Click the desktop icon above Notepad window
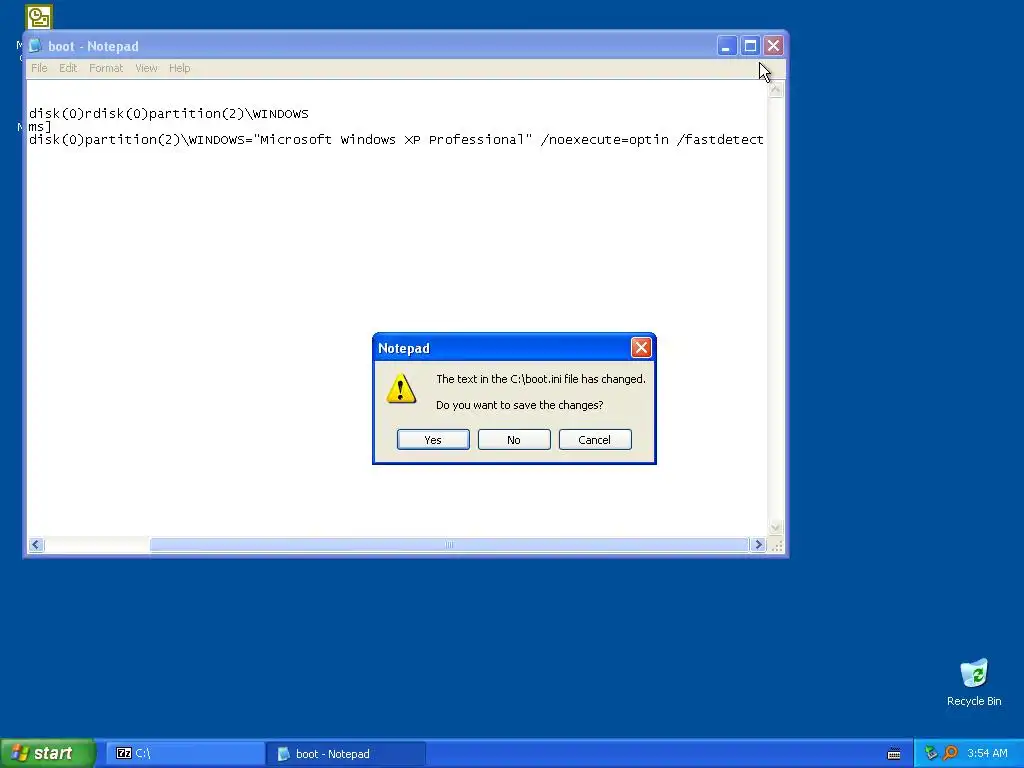1024x768 pixels. point(39,16)
